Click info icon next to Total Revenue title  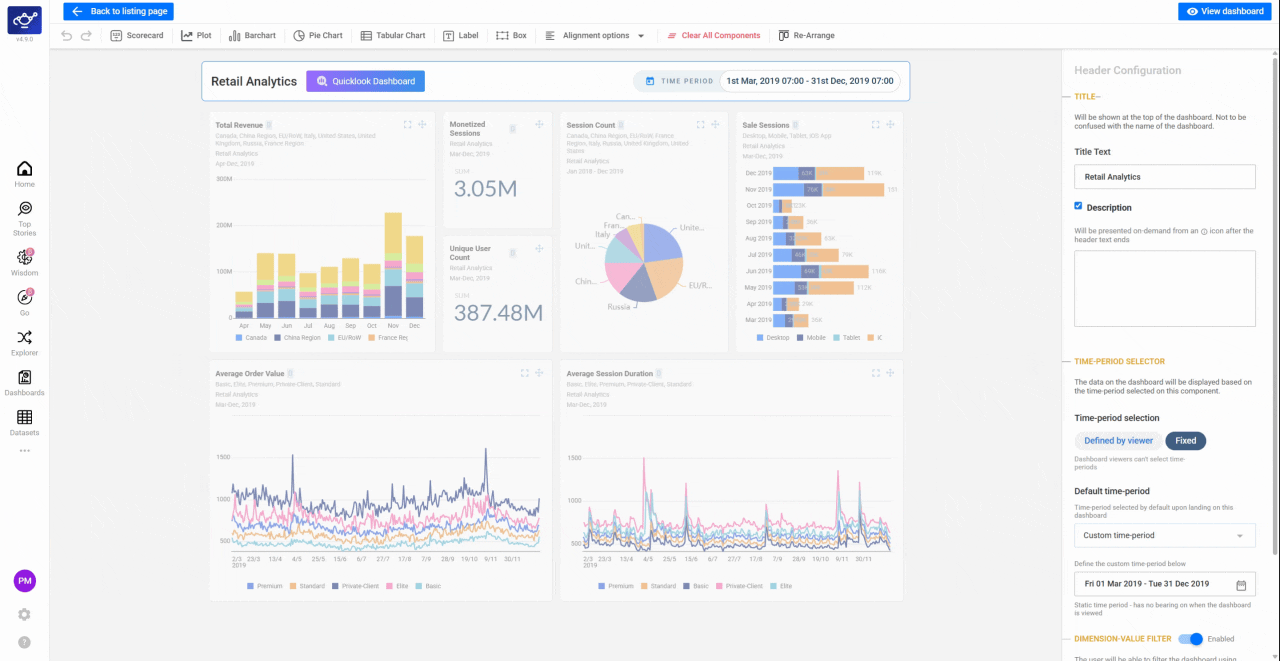[269, 126]
